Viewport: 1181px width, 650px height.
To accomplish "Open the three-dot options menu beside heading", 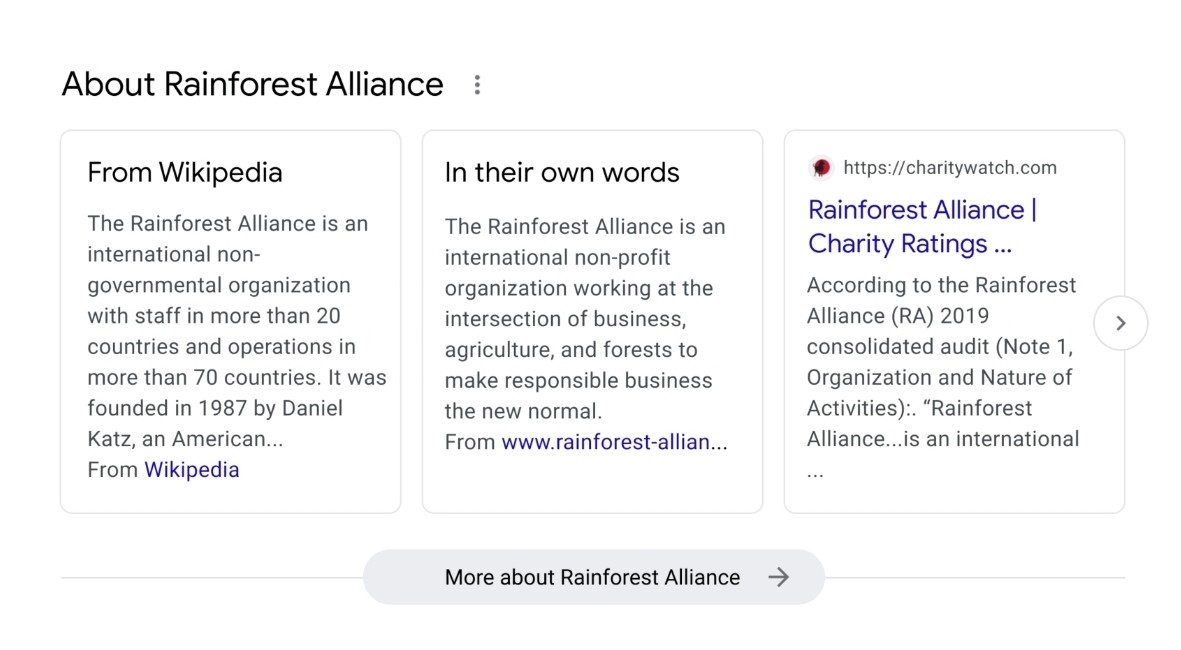I will (x=477, y=85).
